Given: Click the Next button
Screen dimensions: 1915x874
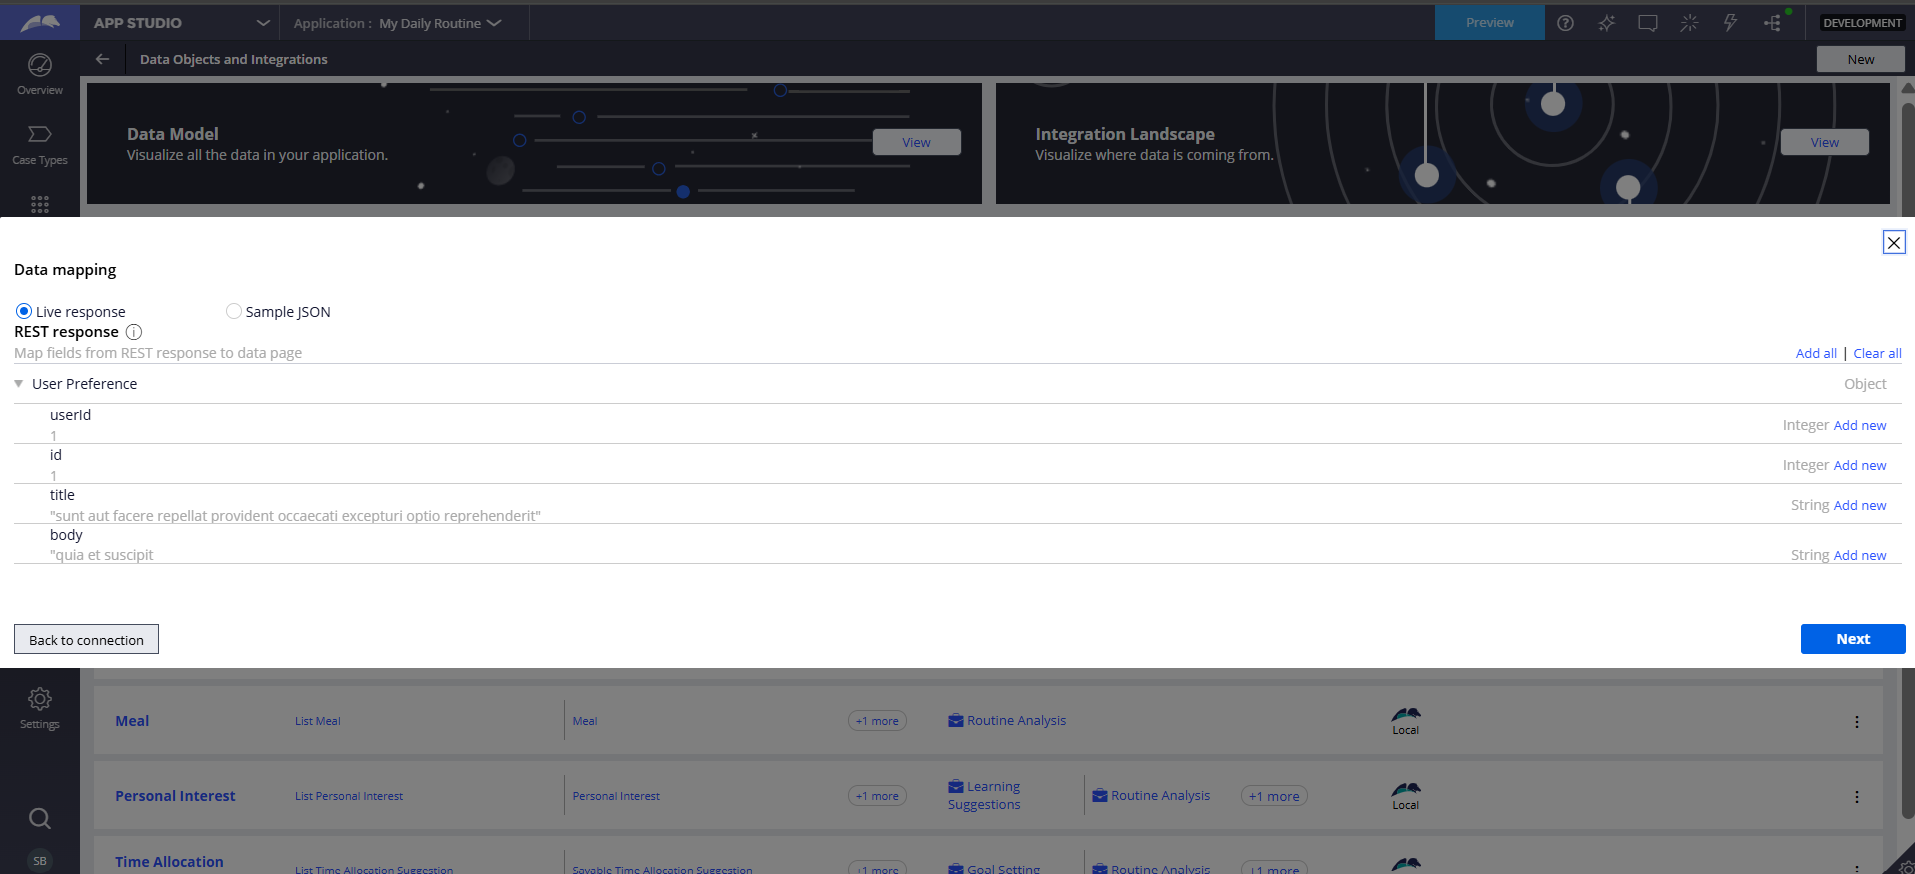Looking at the screenshot, I should 1852,639.
